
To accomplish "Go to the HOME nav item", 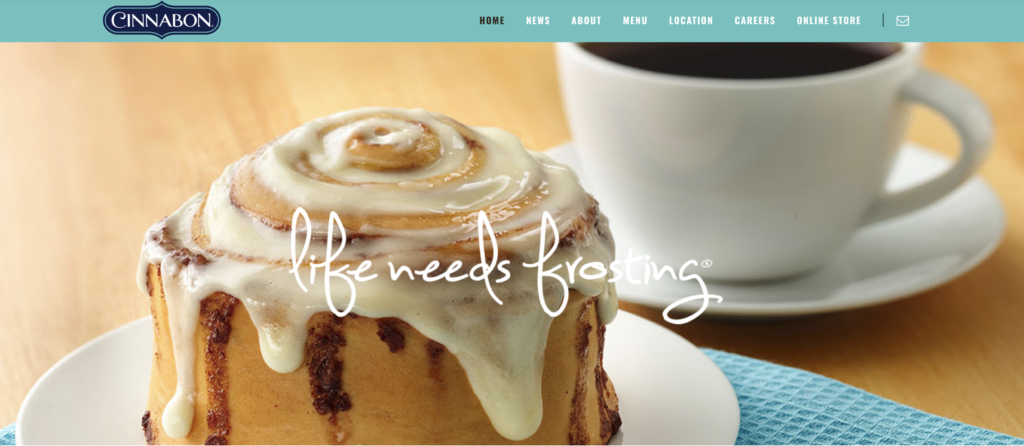I will (492, 21).
